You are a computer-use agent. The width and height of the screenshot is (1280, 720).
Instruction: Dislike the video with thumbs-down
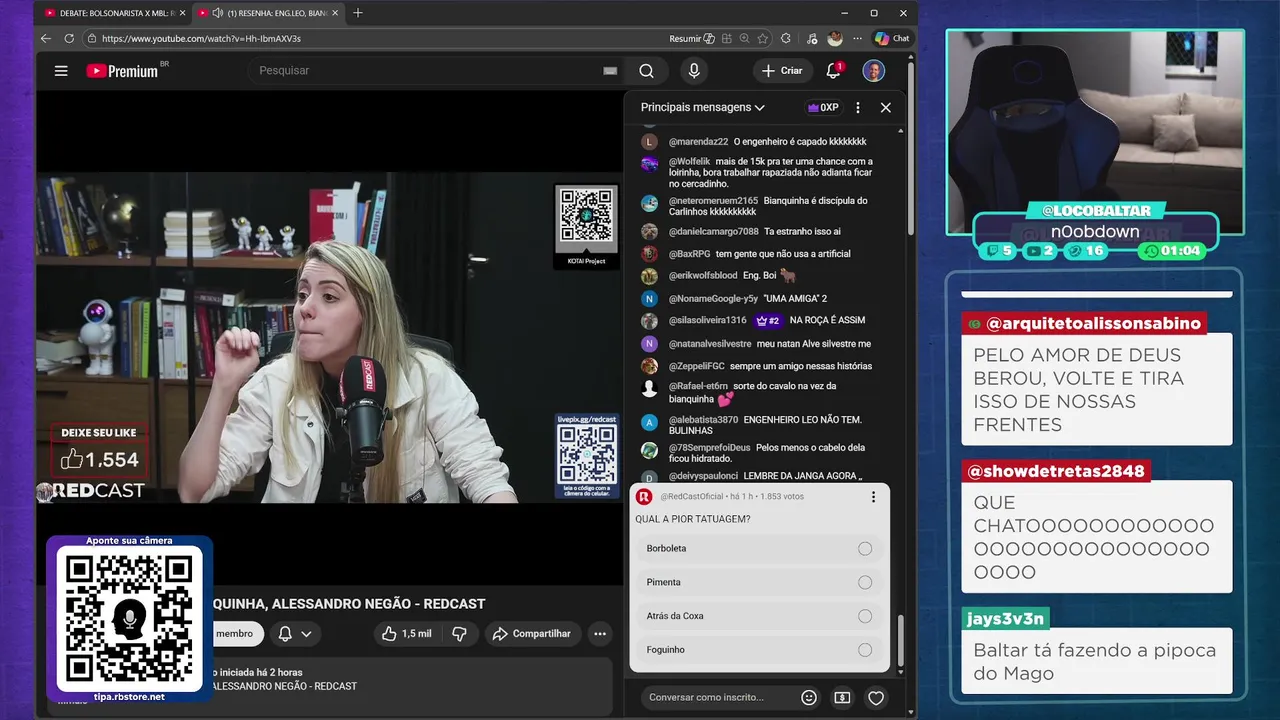coord(459,634)
